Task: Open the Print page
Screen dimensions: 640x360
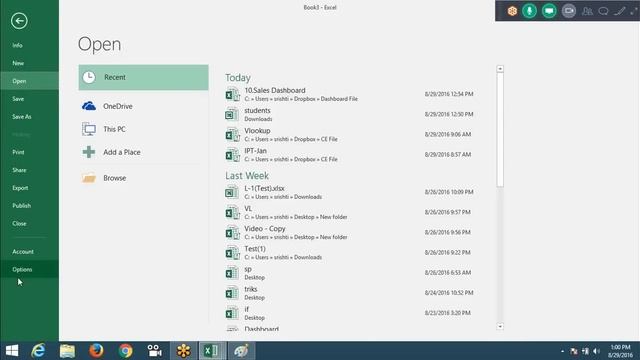Action: 18,152
